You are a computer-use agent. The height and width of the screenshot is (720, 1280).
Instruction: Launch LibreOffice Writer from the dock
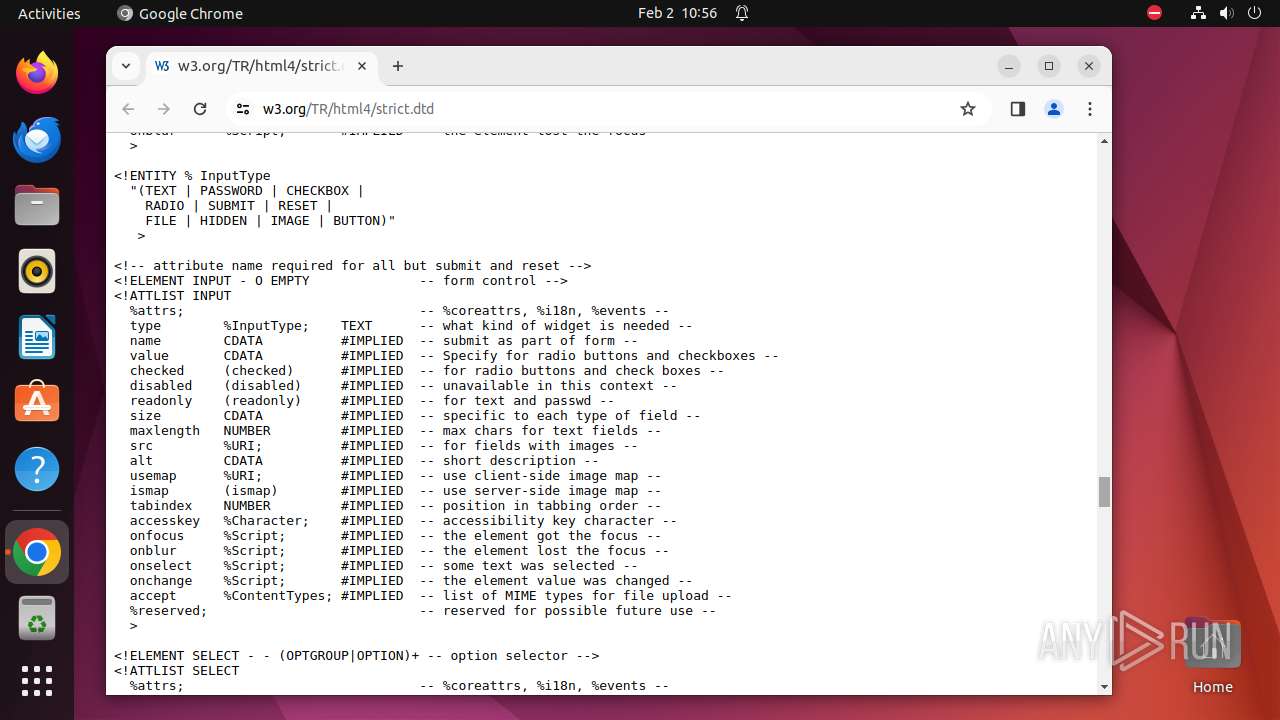[x=37, y=337]
